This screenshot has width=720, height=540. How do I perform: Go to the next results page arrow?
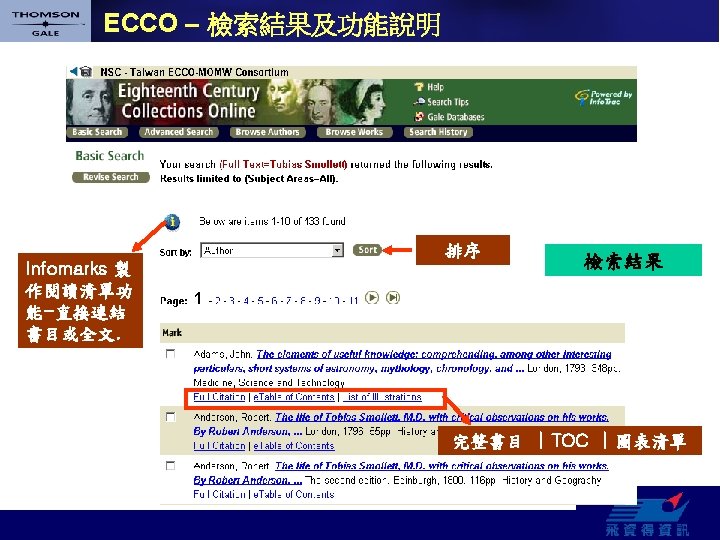pos(372,298)
